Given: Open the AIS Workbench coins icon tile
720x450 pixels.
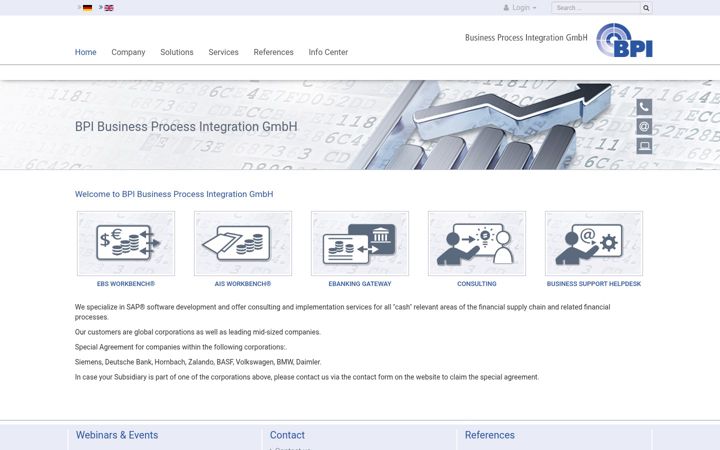Looking at the screenshot, I should tap(243, 243).
